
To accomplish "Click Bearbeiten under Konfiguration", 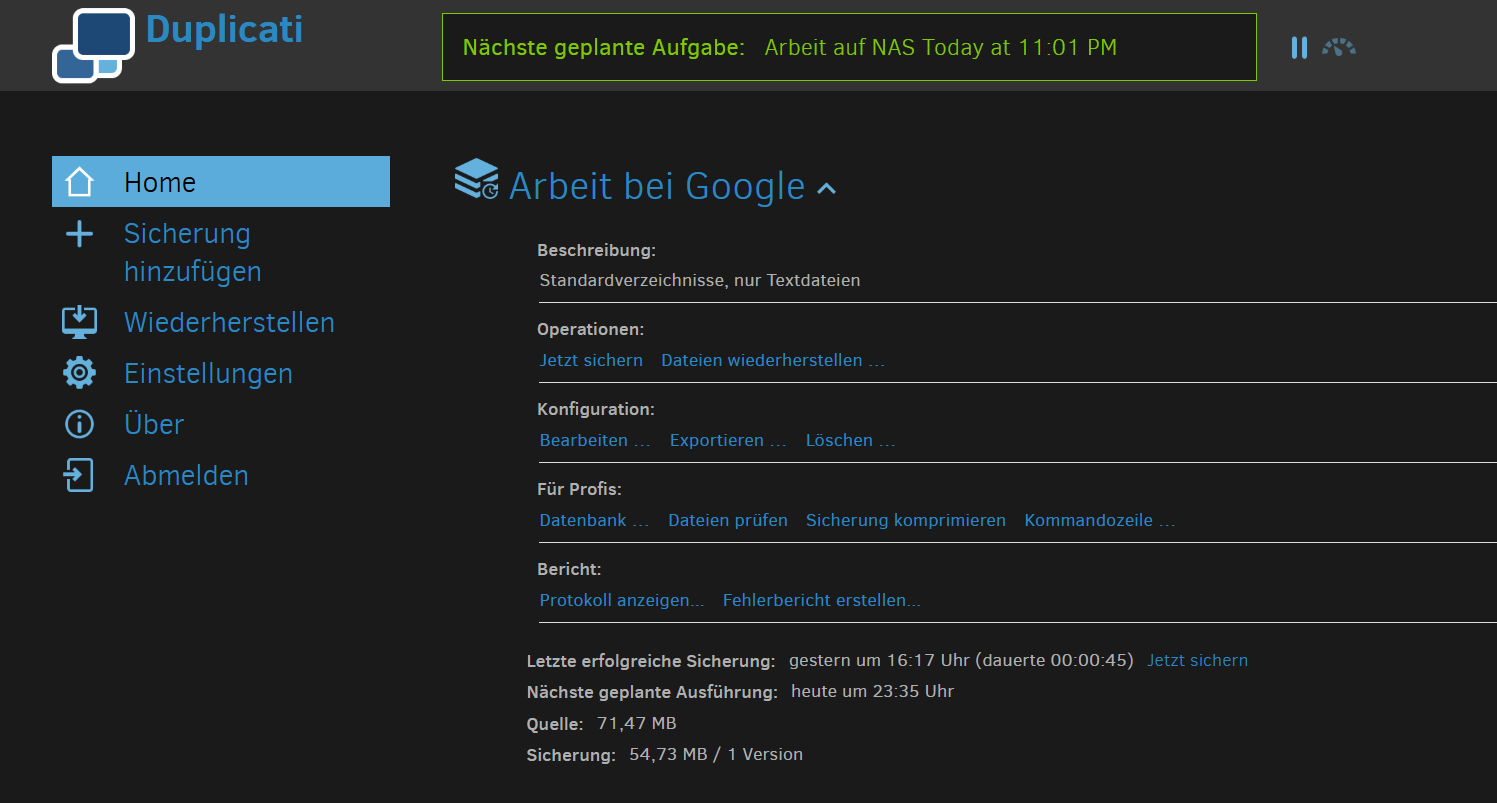I will coord(595,440).
